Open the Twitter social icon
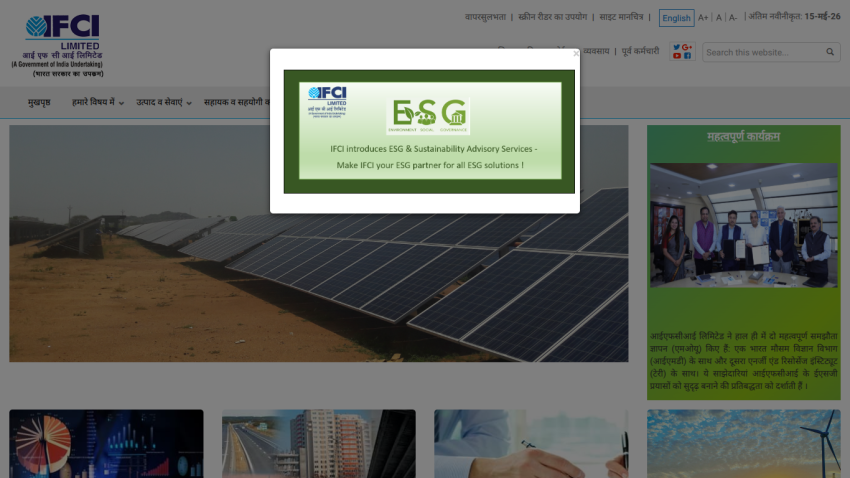The height and width of the screenshot is (478, 850). pos(677,47)
